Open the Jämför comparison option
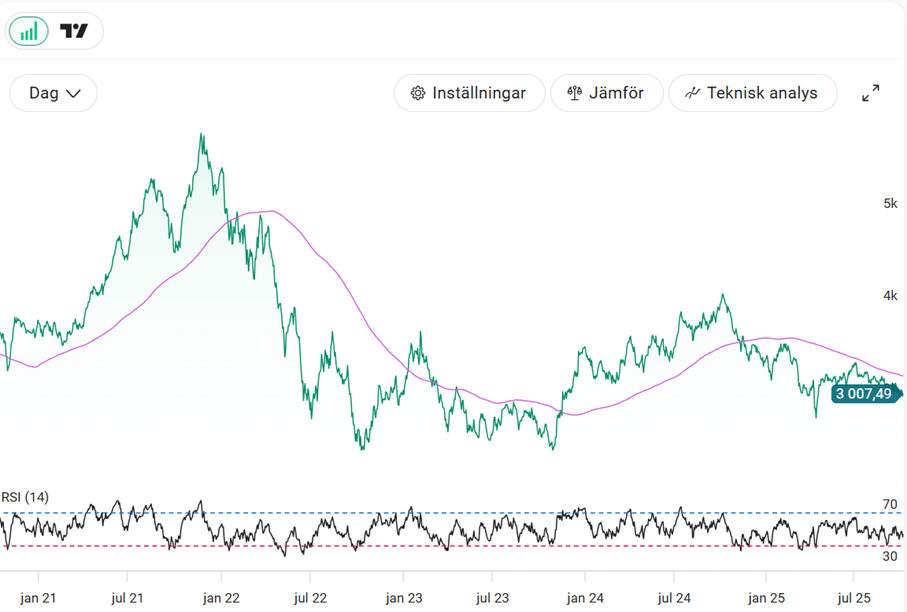 coord(607,93)
